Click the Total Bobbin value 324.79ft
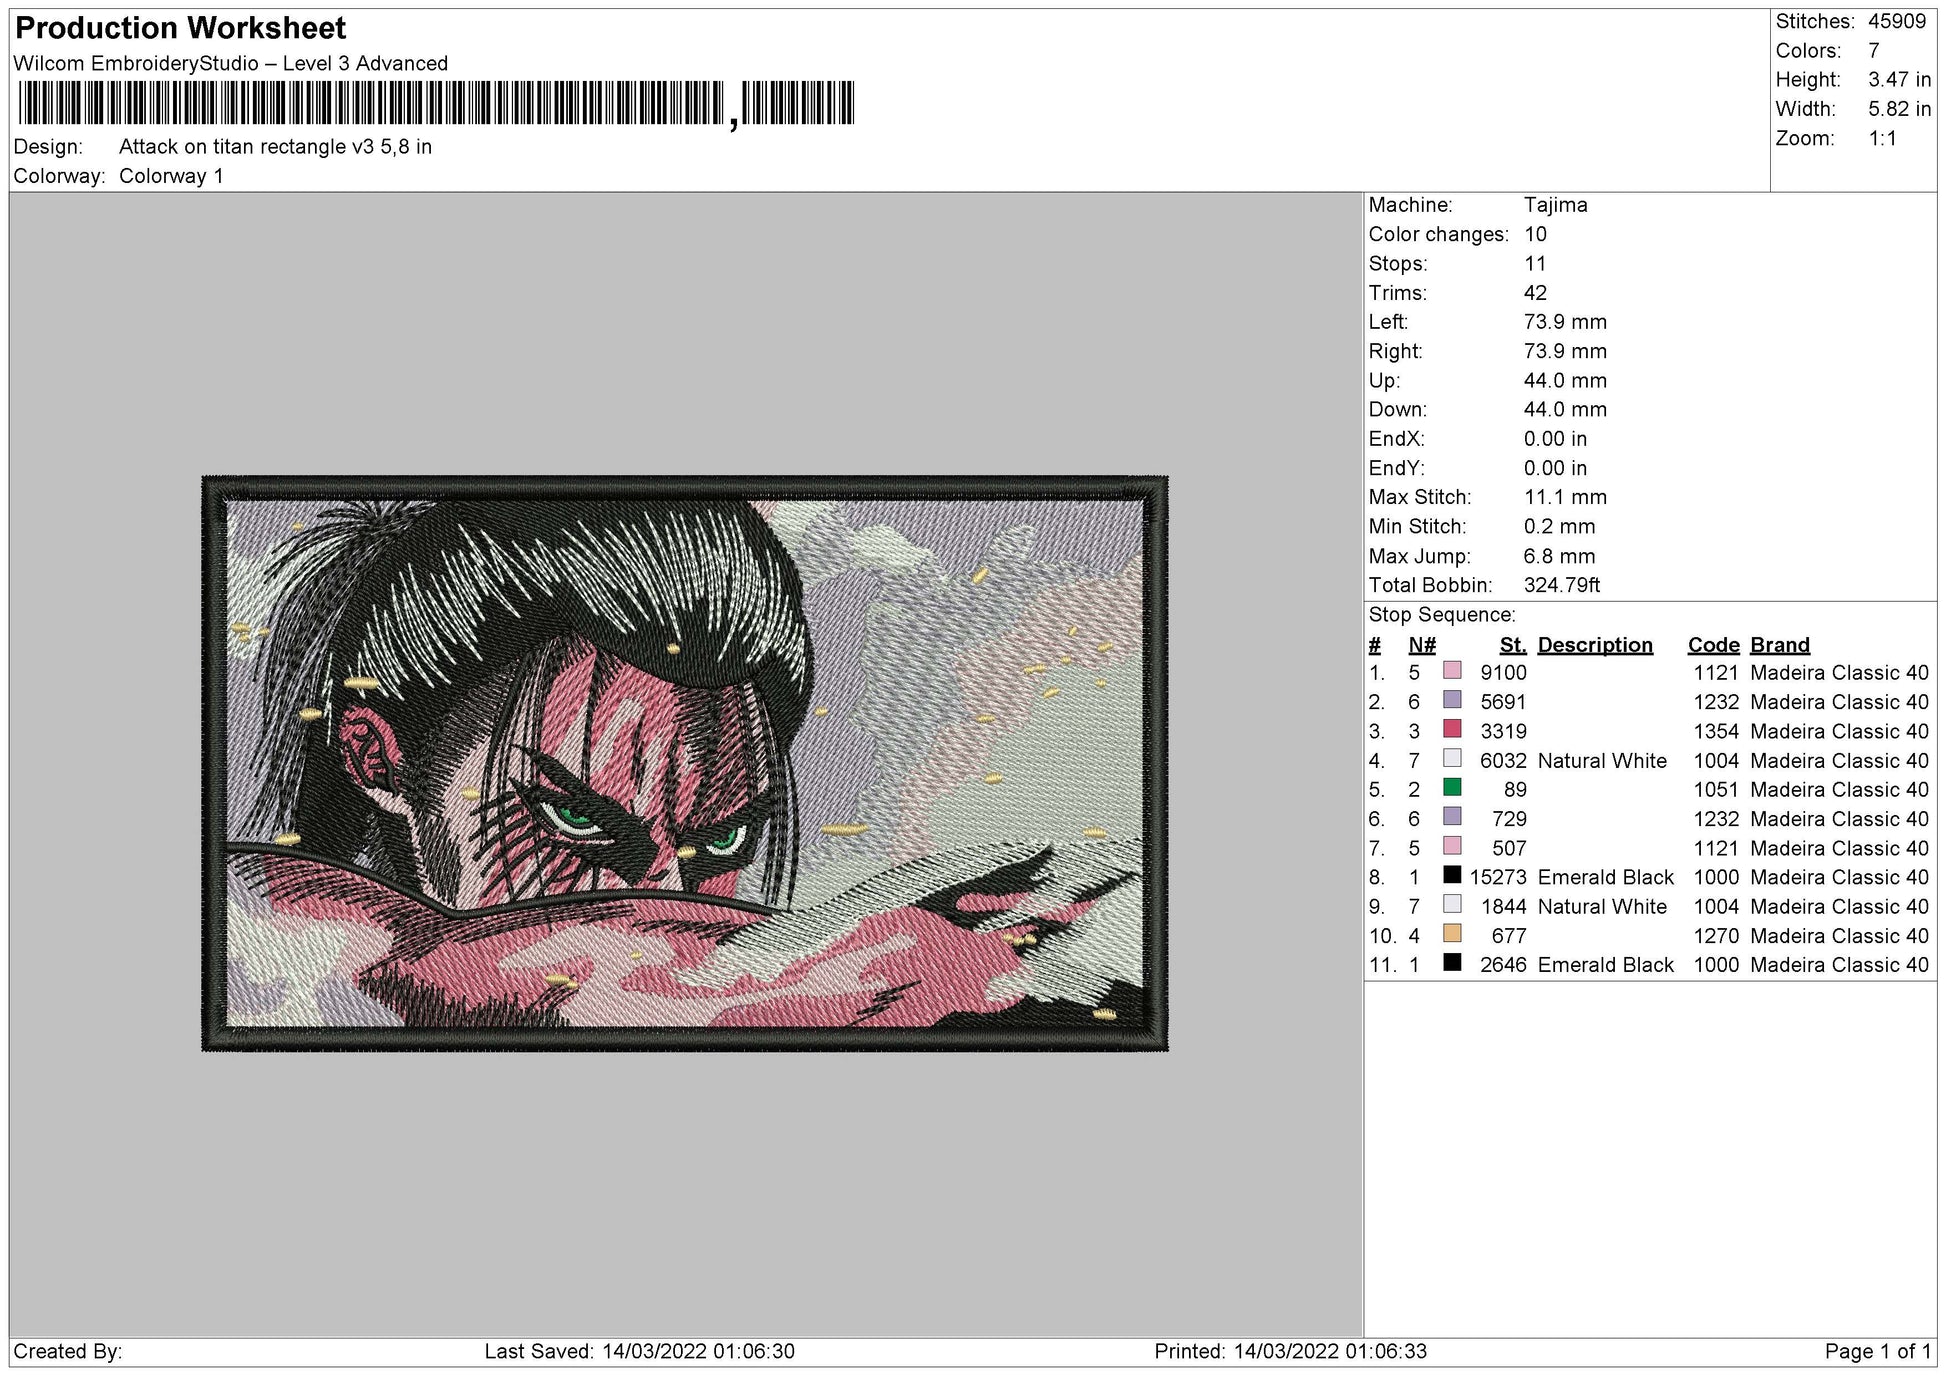 point(1562,585)
